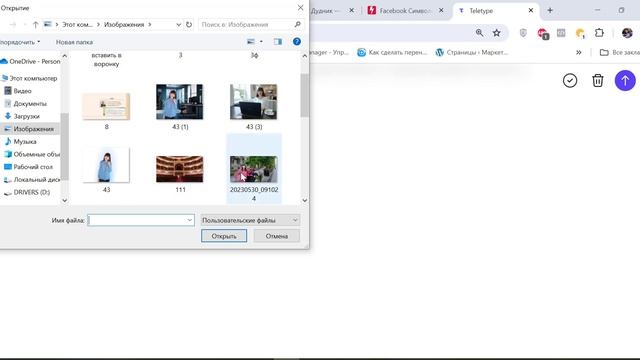Click Изображения in the address breadcrumb

124,24
